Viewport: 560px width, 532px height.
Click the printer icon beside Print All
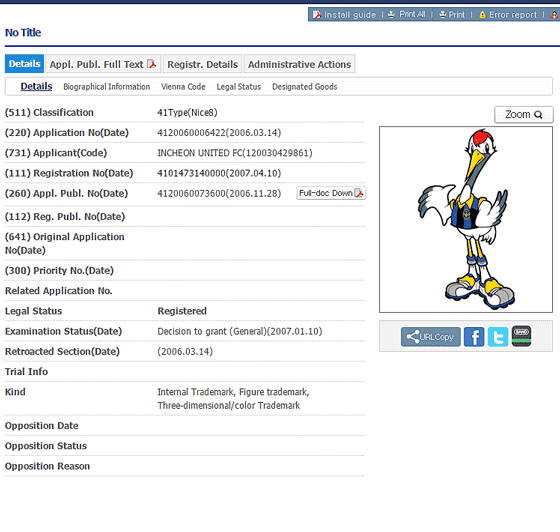[x=391, y=15]
